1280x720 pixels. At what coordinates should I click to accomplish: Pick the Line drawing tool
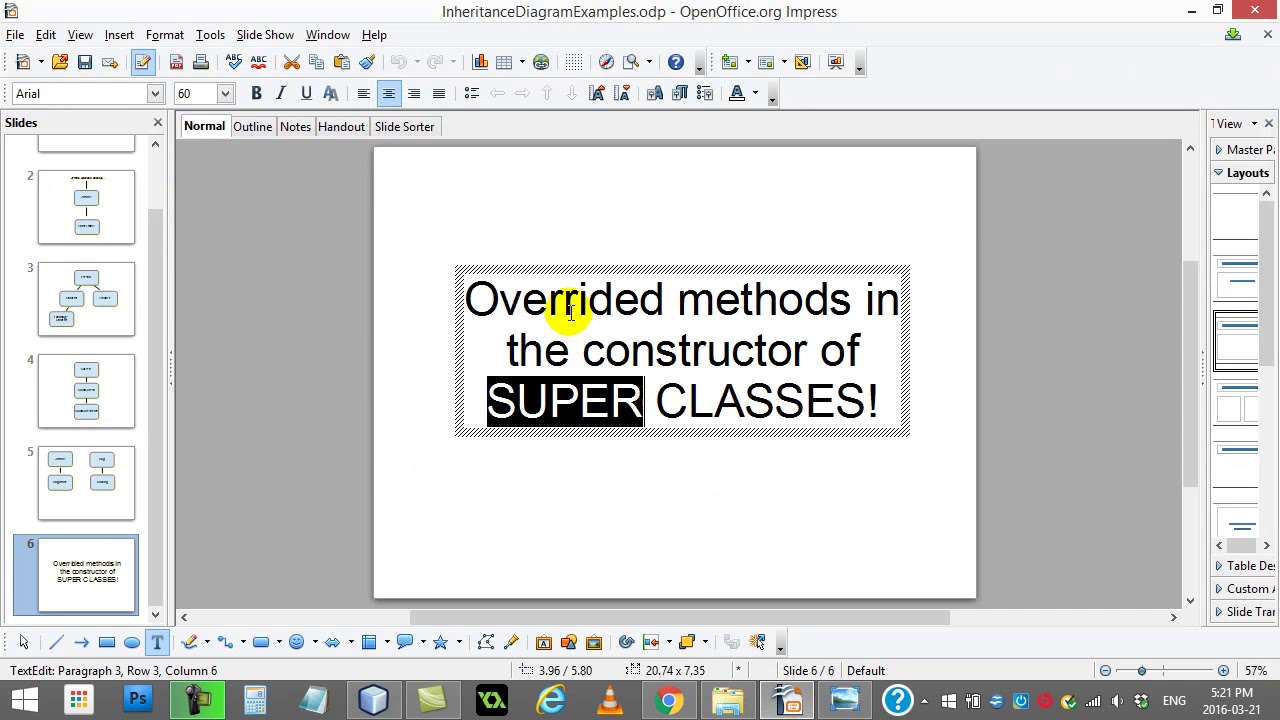click(x=56, y=642)
